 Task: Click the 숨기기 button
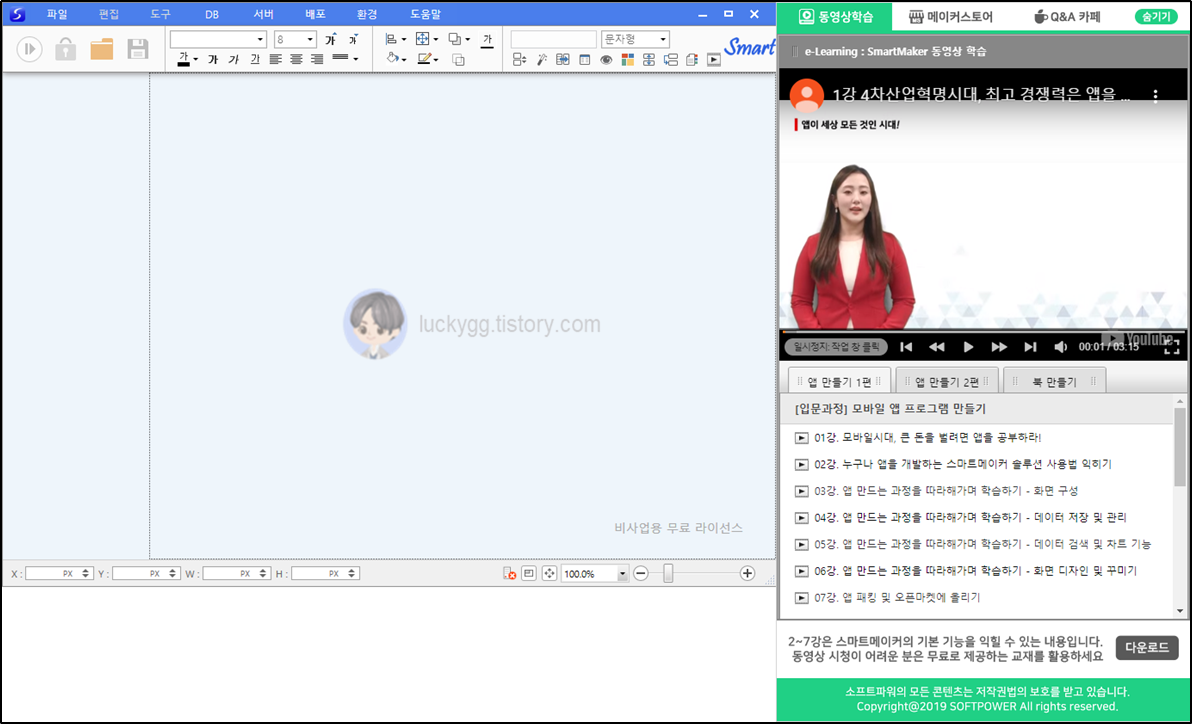[x=1156, y=16]
